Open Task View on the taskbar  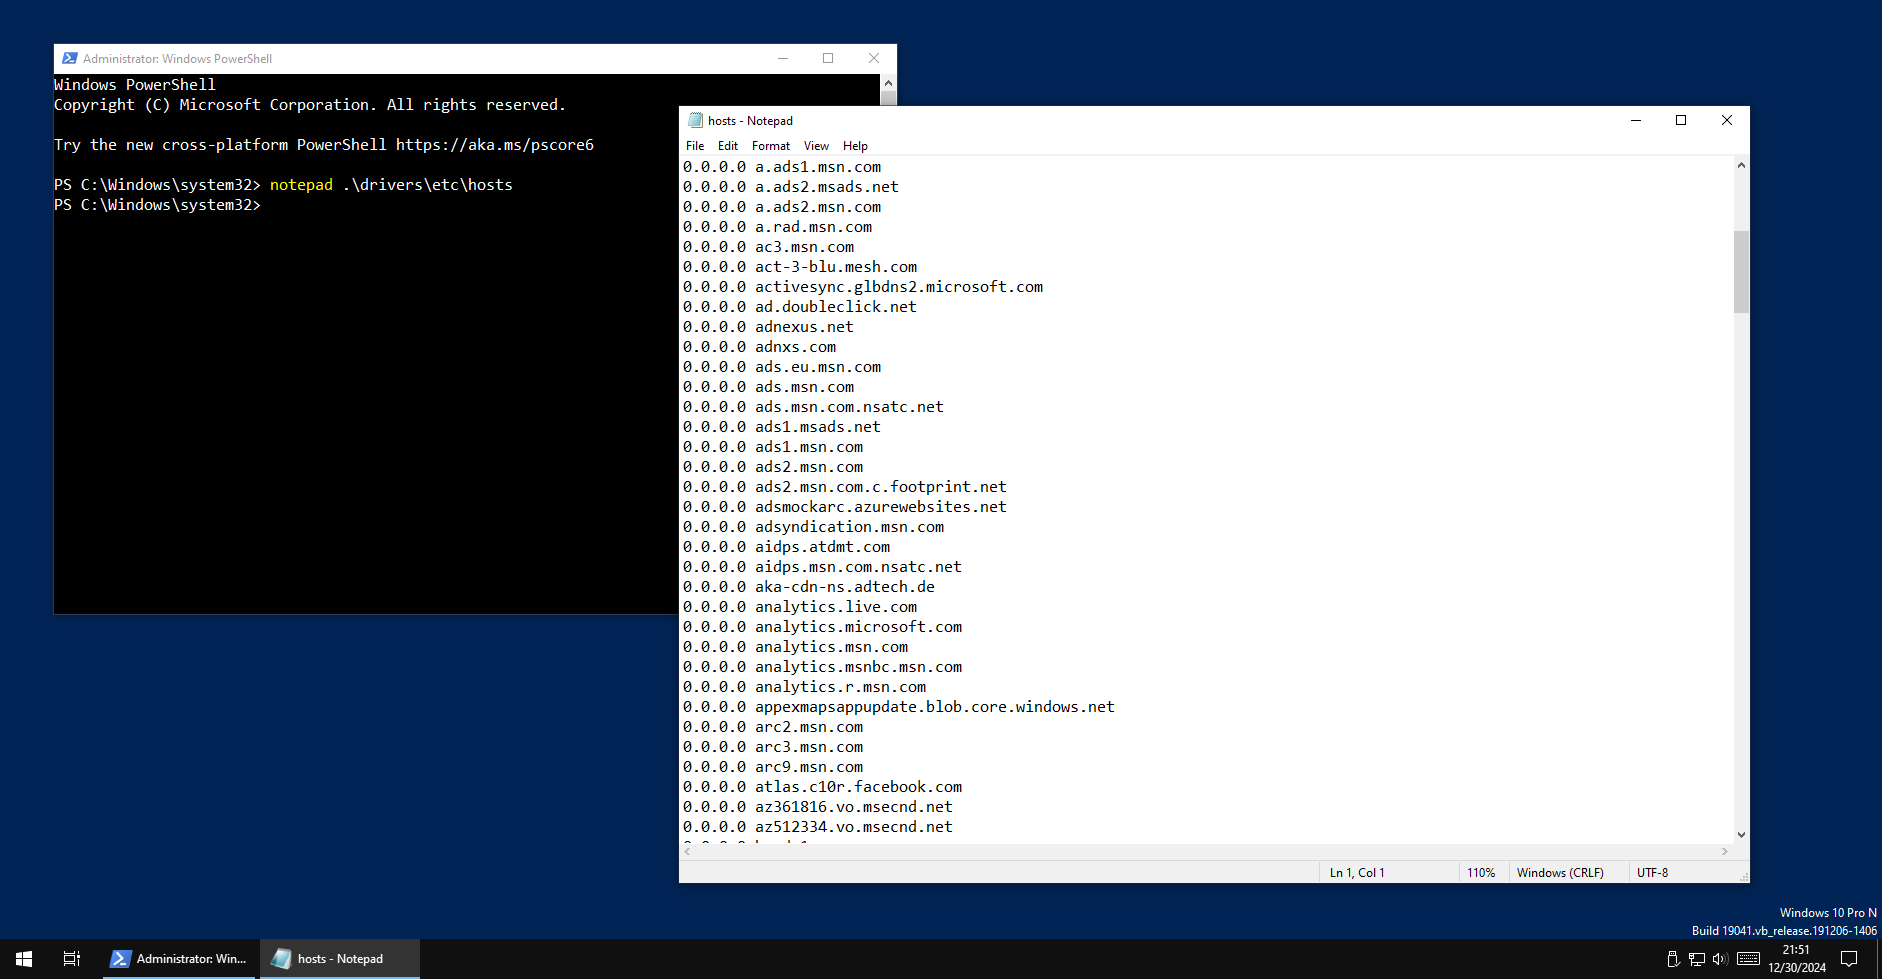click(x=72, y=958)
